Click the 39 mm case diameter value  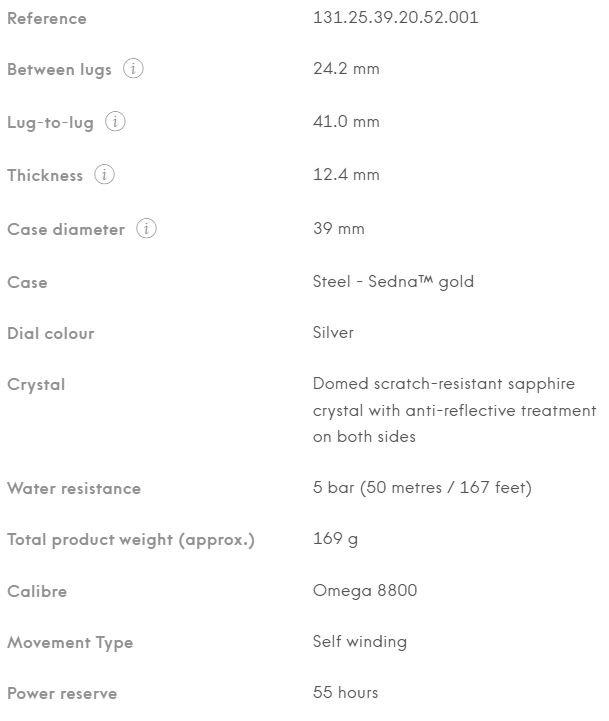pyautogui.click(x=339, y=229)
